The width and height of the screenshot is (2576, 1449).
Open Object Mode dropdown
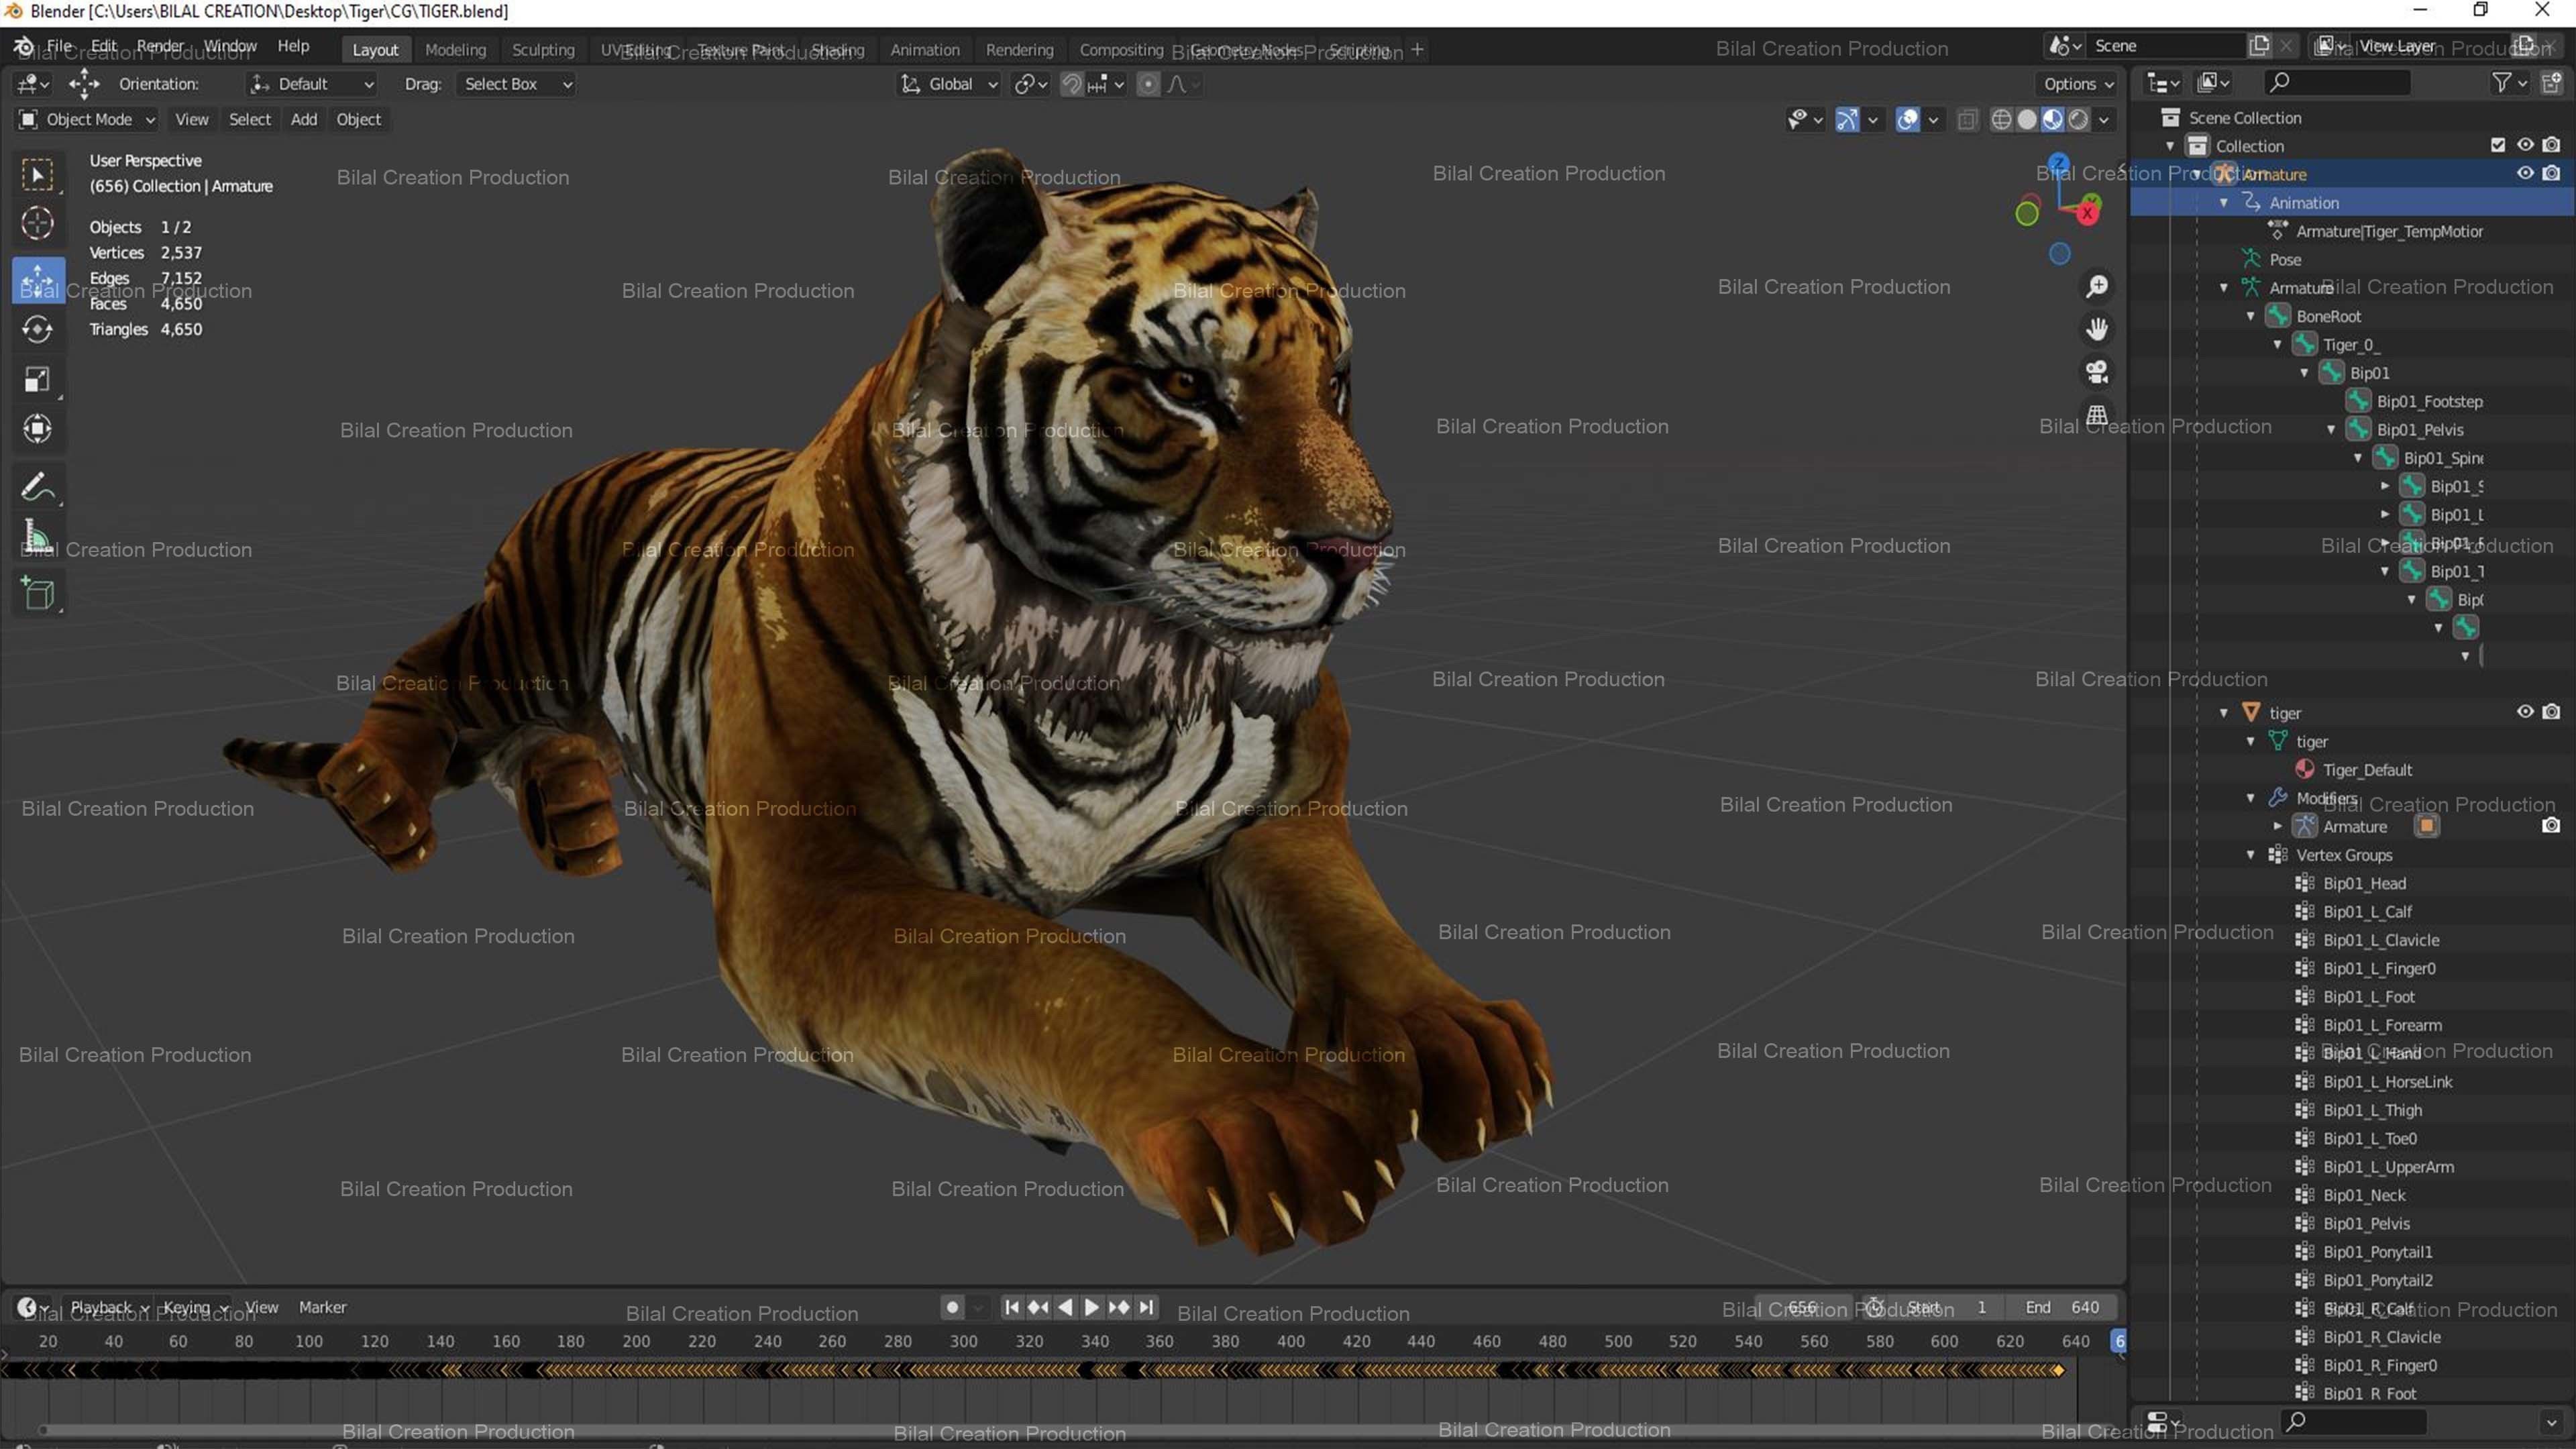coord(87,119)
